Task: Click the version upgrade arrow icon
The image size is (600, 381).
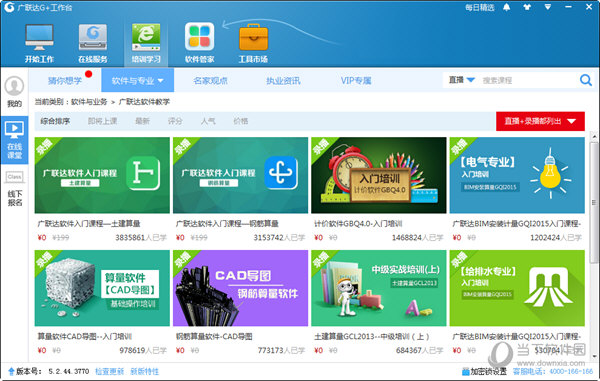Action: pos(11,371)
